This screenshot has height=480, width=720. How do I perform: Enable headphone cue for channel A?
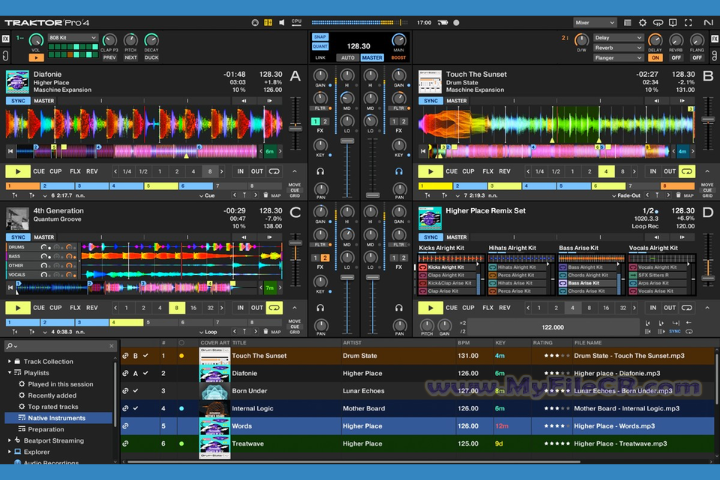pos(321,171)
